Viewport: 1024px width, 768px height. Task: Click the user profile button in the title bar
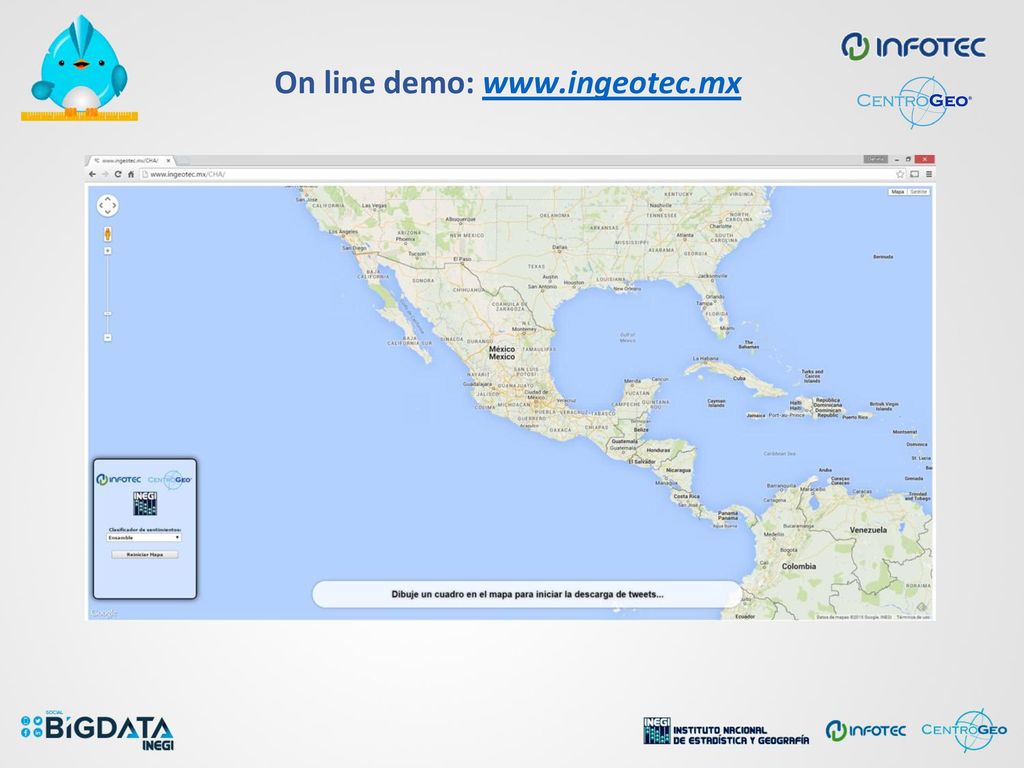click(x=876, y=159)
